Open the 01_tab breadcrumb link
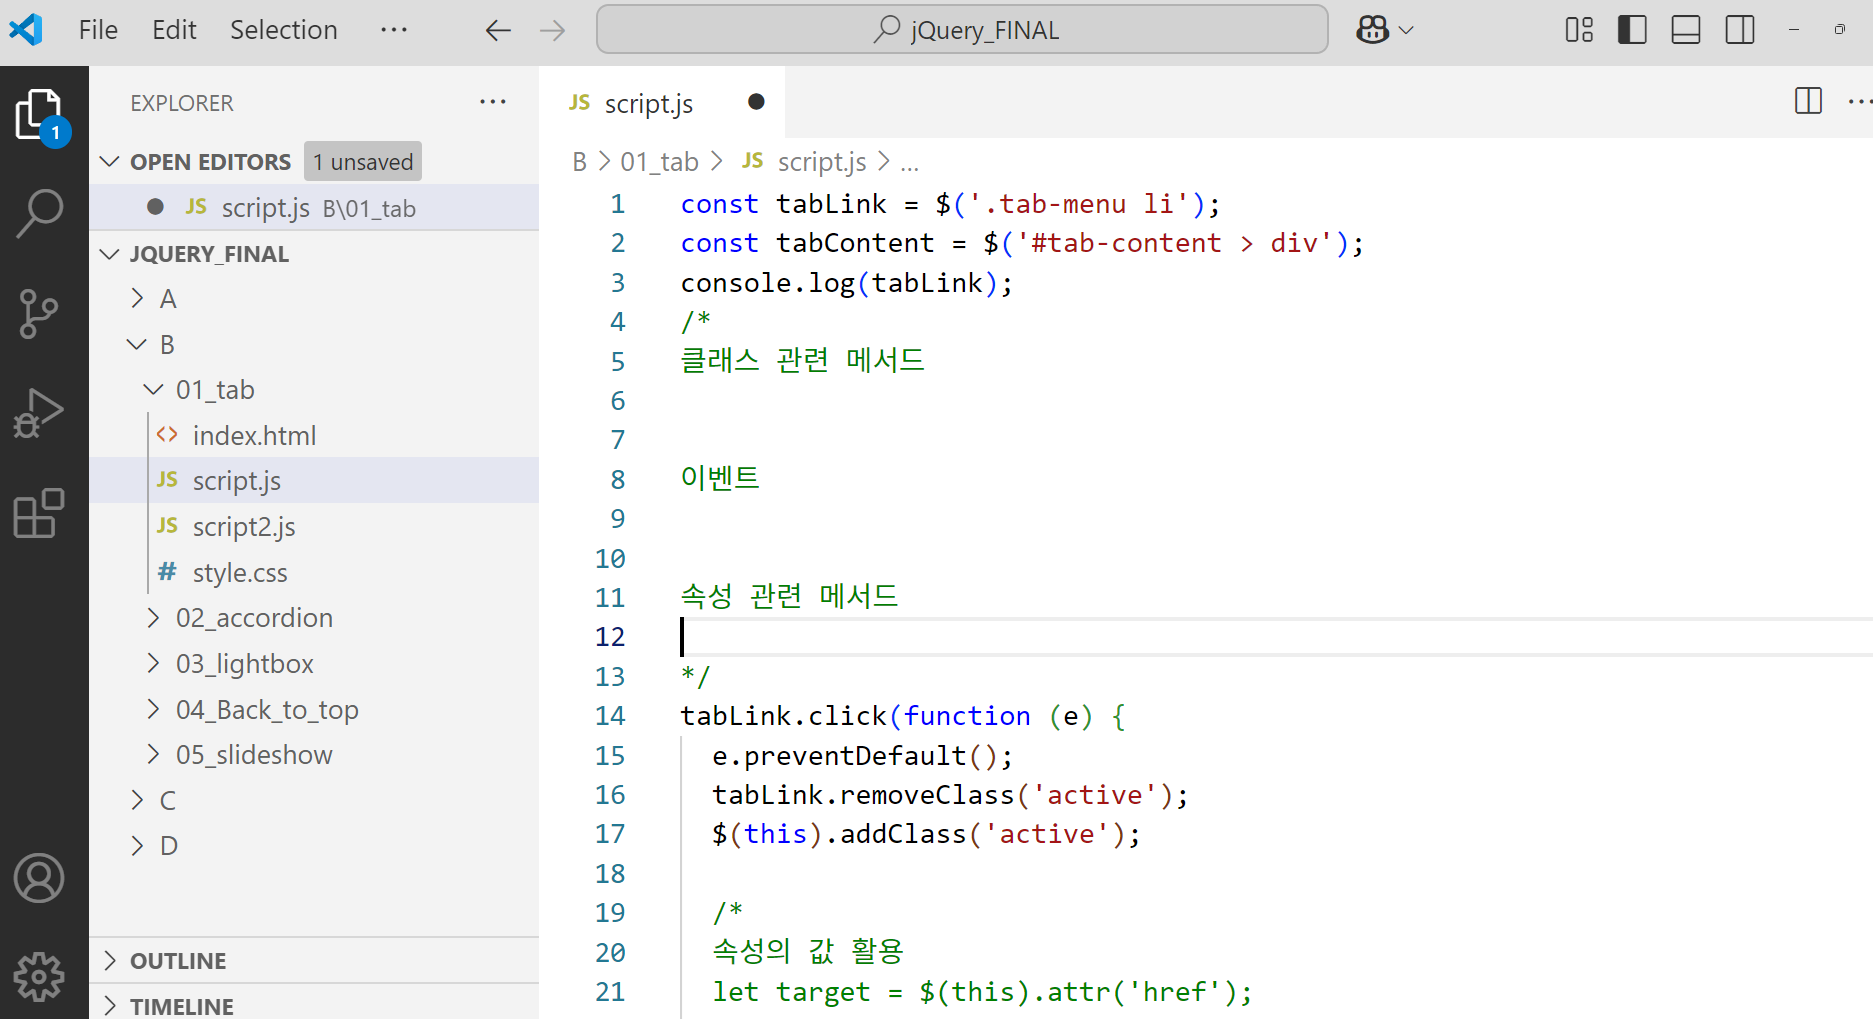The image size is (1873, 1019). pyautogui.click(x=658, y=160)
